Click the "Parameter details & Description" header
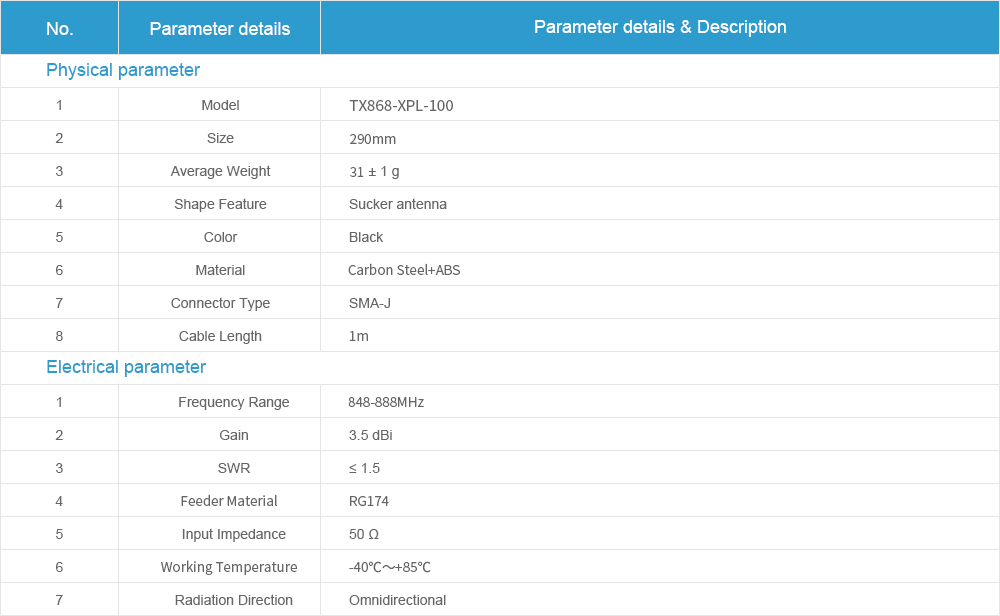Screen dimensions: 1000x616 pyautogui.click(x=660, y=27)
